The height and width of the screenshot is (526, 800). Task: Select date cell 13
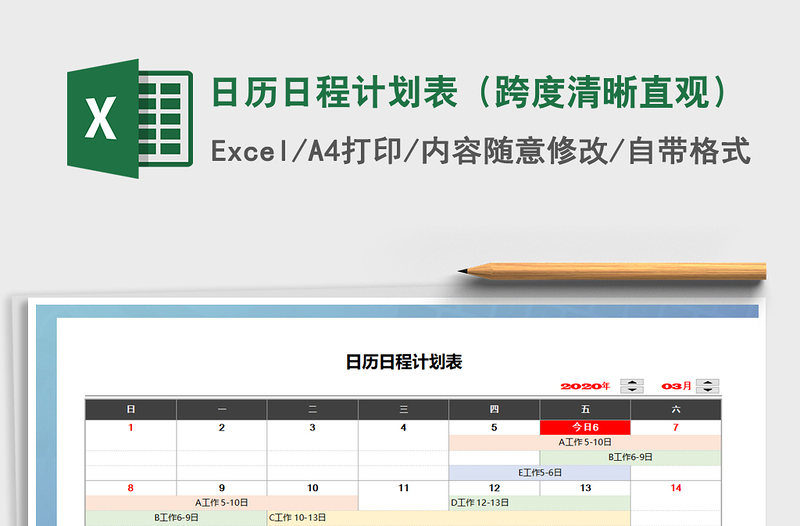coord(585,488)
